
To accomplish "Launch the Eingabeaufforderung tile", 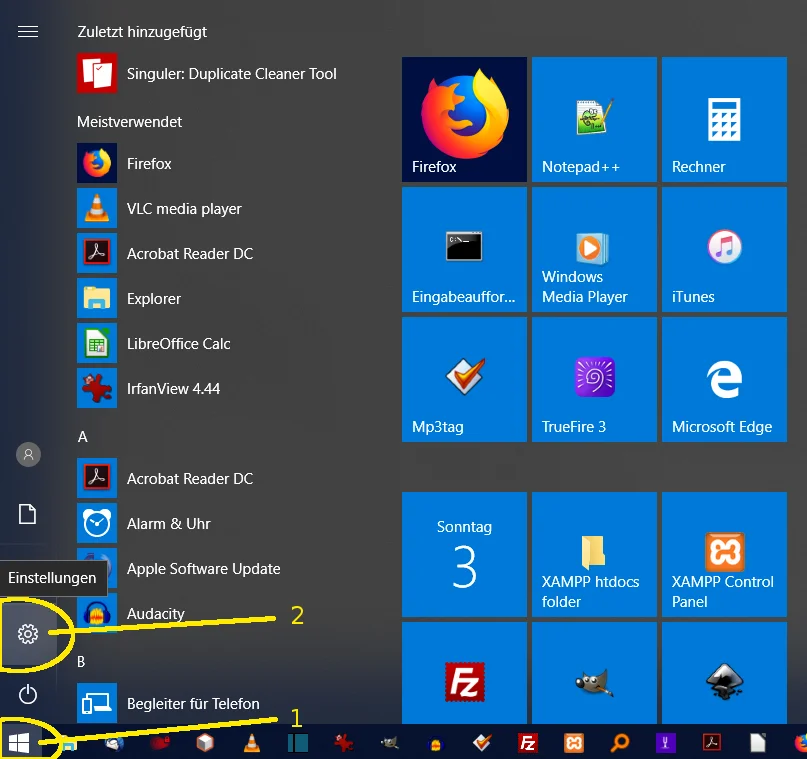I will [x=464, y=250].
